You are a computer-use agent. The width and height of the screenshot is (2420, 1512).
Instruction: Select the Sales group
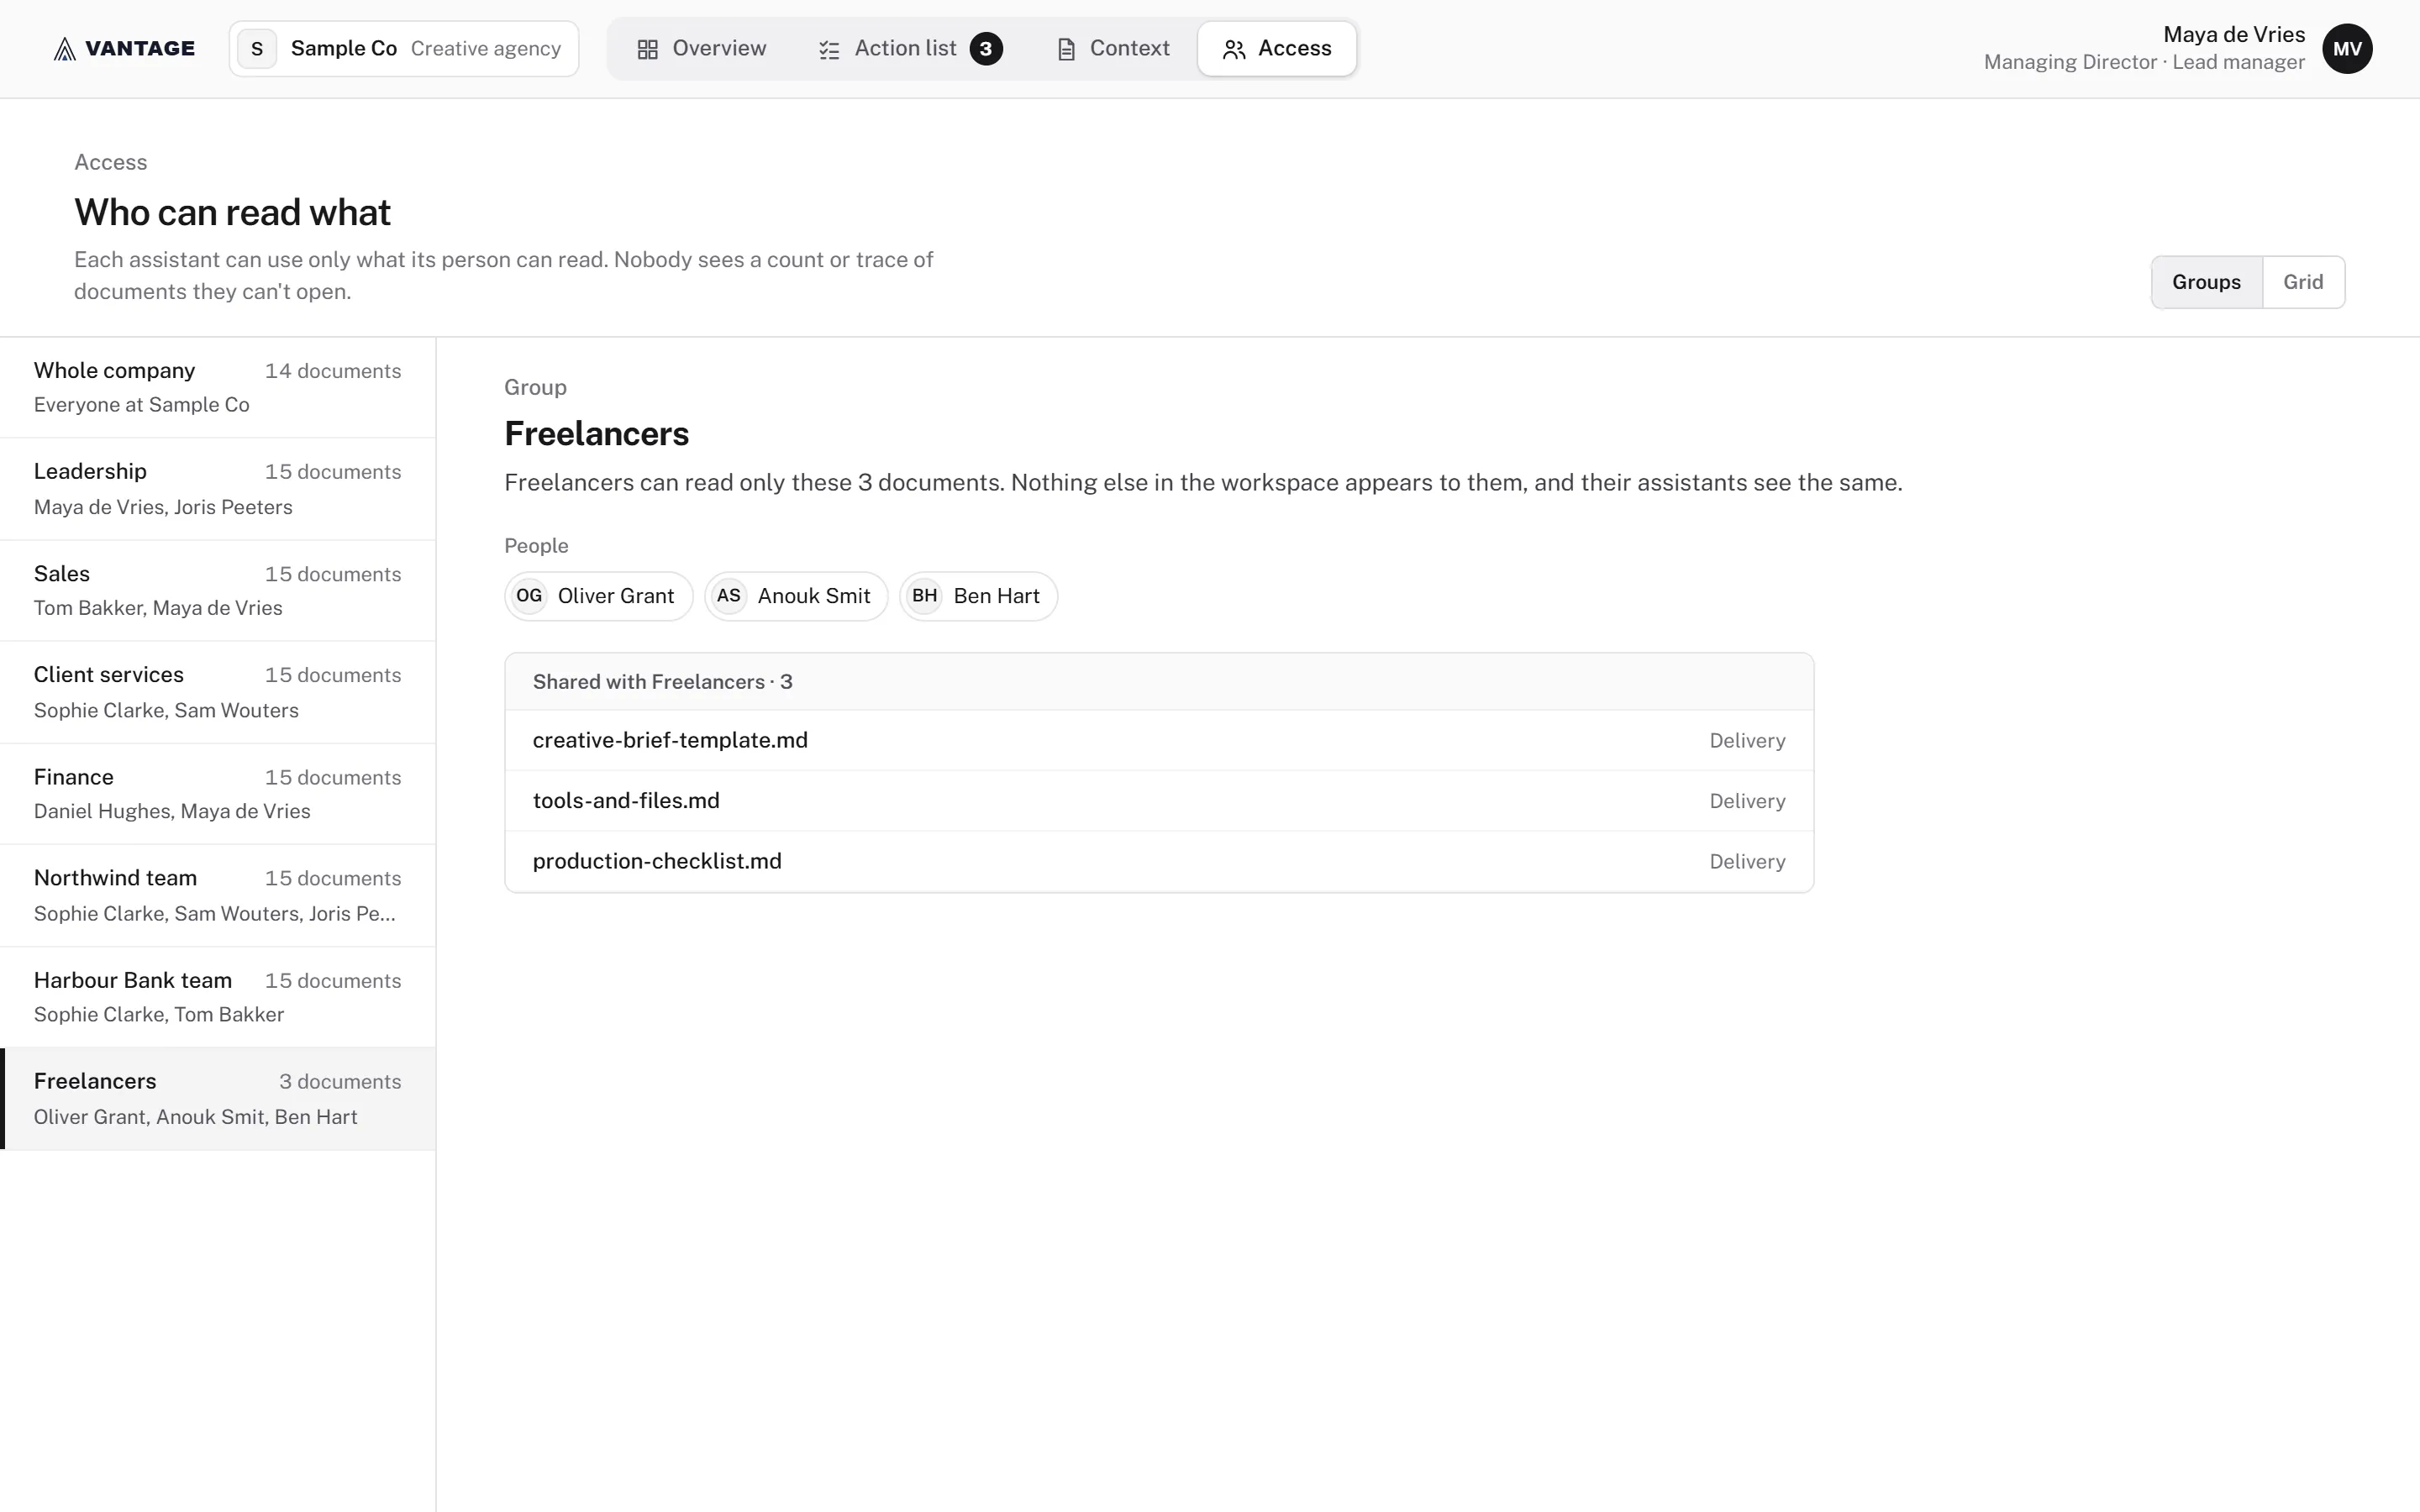[218, 591]
